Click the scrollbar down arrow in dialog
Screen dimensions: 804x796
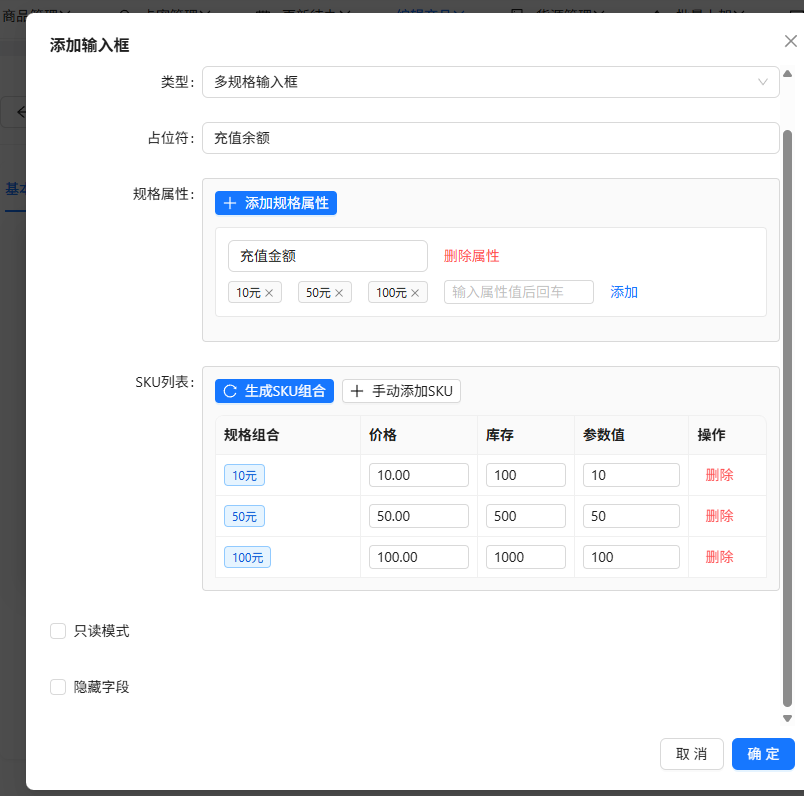coord(787,718)
